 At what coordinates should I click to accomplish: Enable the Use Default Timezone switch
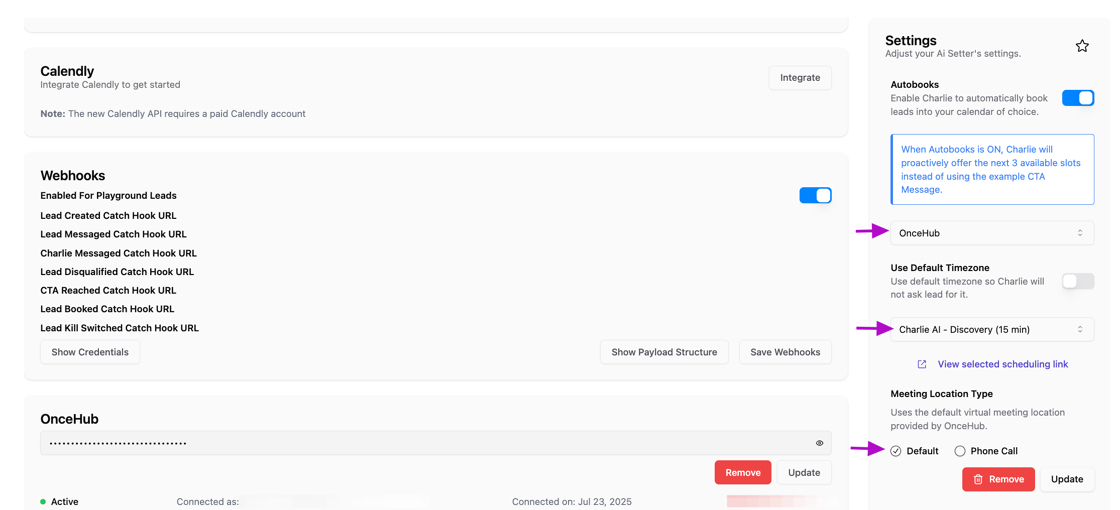coord(1078,281)
